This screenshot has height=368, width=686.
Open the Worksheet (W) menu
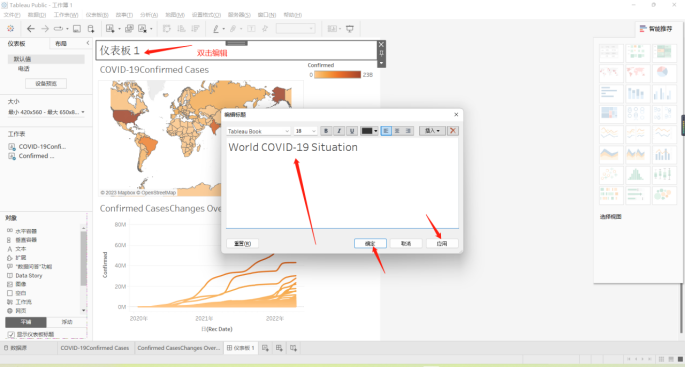[66, 15]
